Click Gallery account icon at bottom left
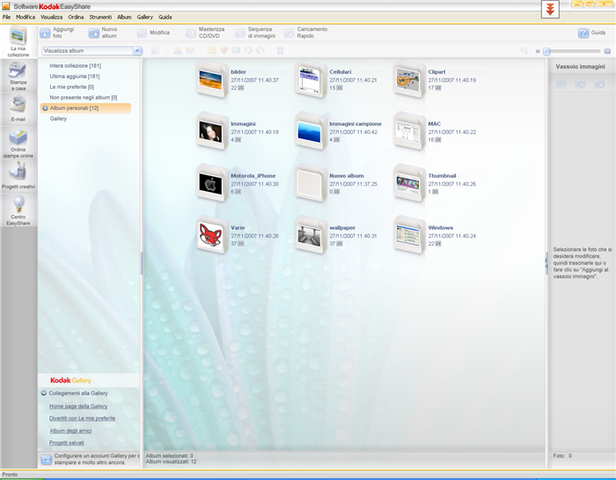This screenshot has height=480, width=616. (46, 459)
